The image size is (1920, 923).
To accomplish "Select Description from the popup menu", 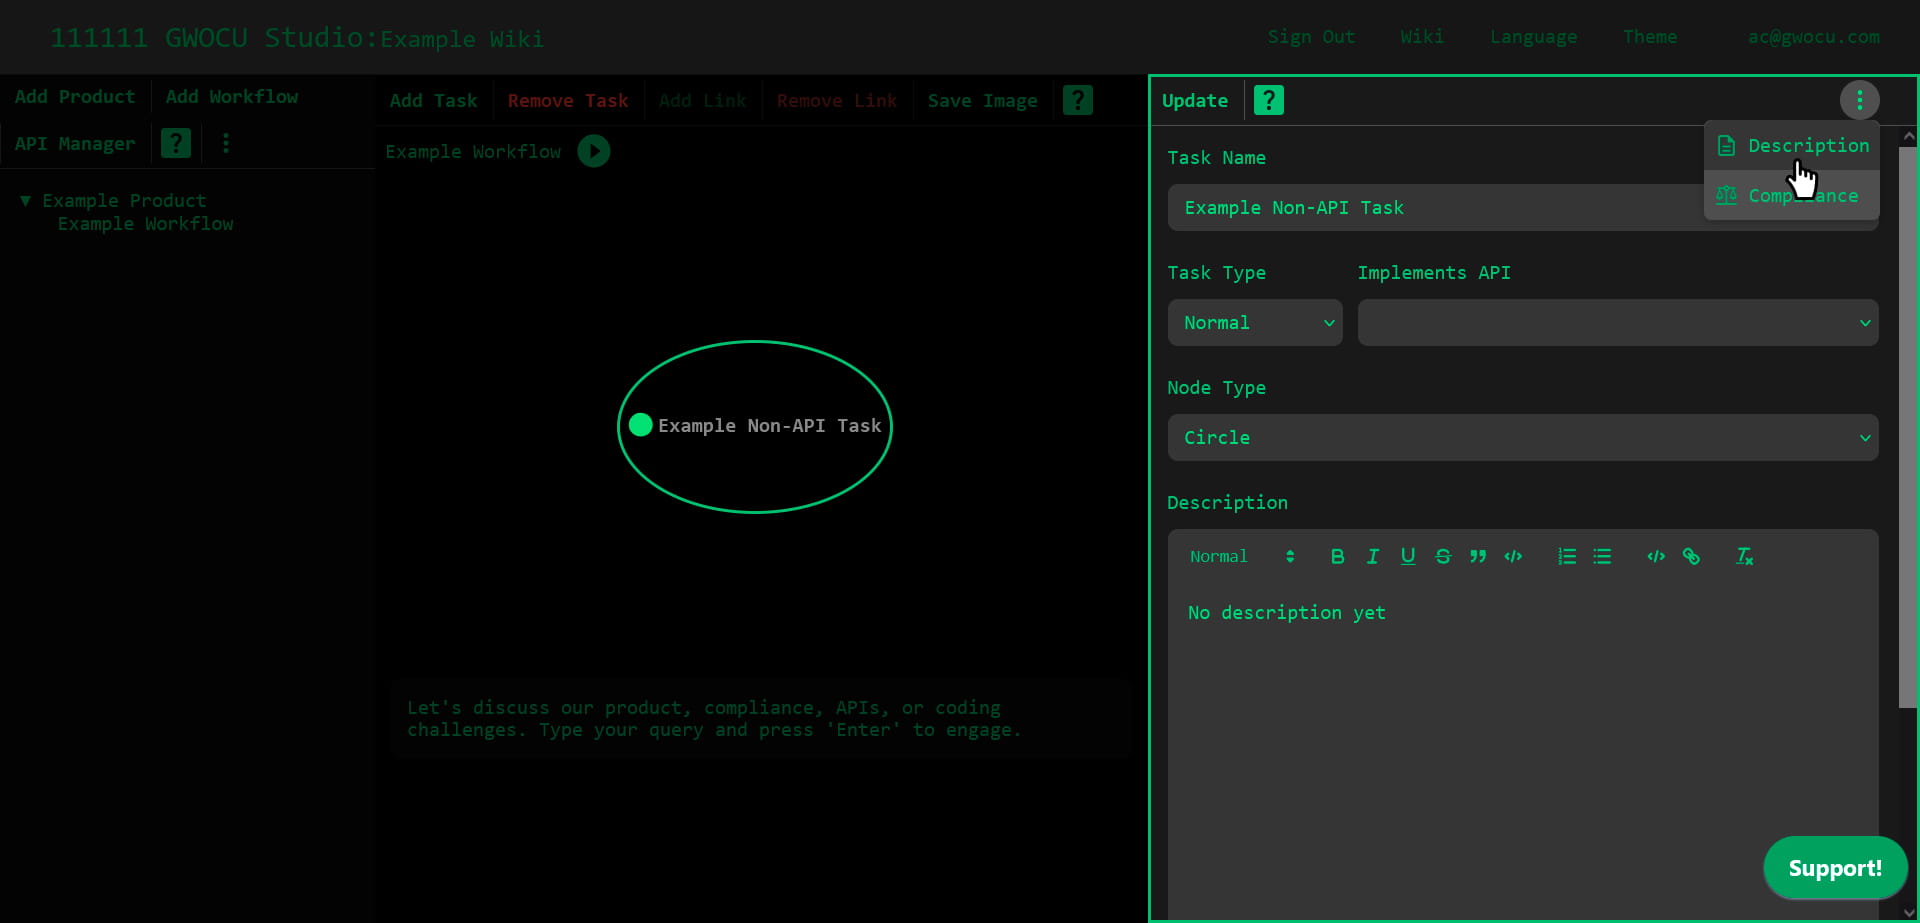I will pyautogui.click(x=1792, y=146).
